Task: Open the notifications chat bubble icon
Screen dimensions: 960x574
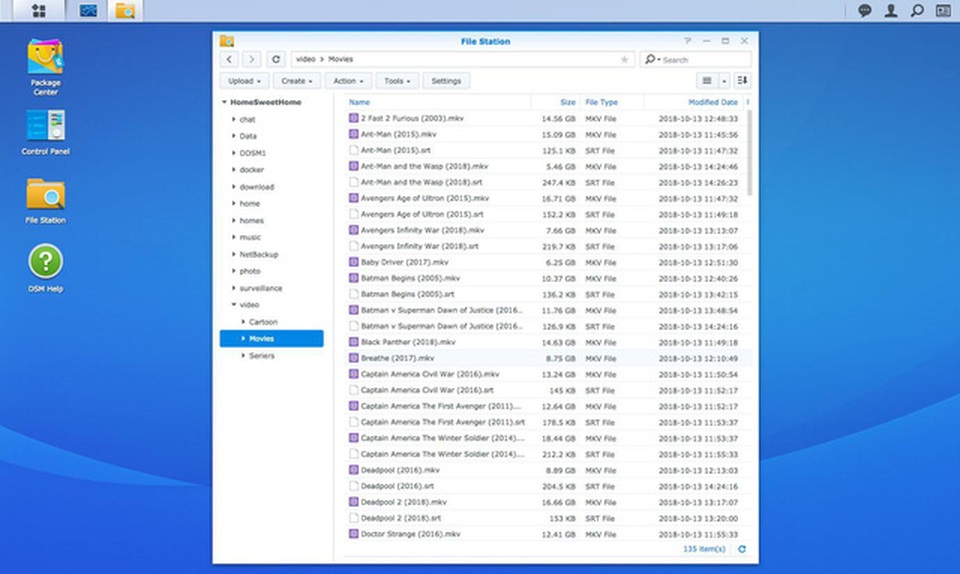Action: click(864, 10)
